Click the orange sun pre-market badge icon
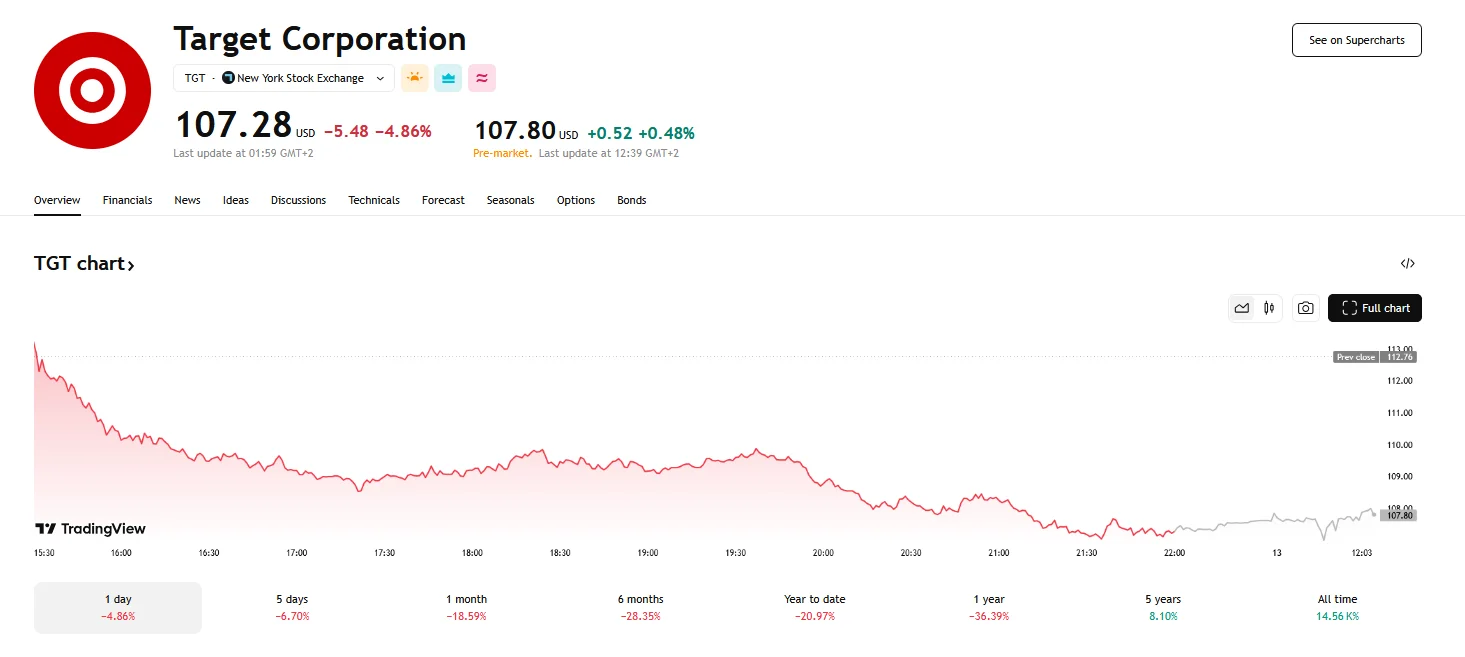 point(414,78)
